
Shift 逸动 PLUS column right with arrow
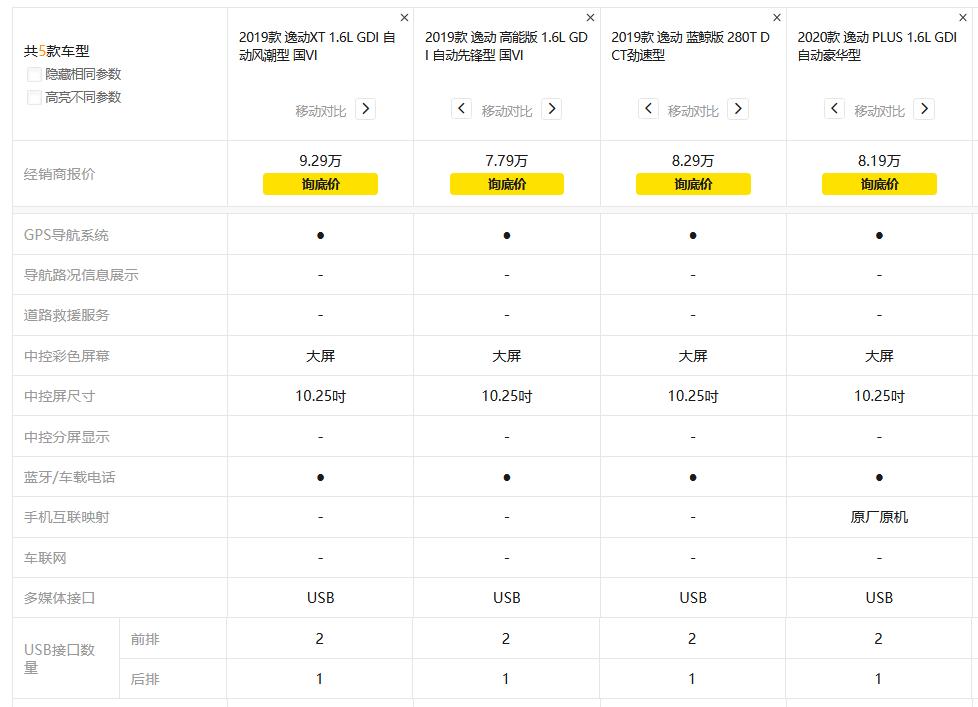925,109
